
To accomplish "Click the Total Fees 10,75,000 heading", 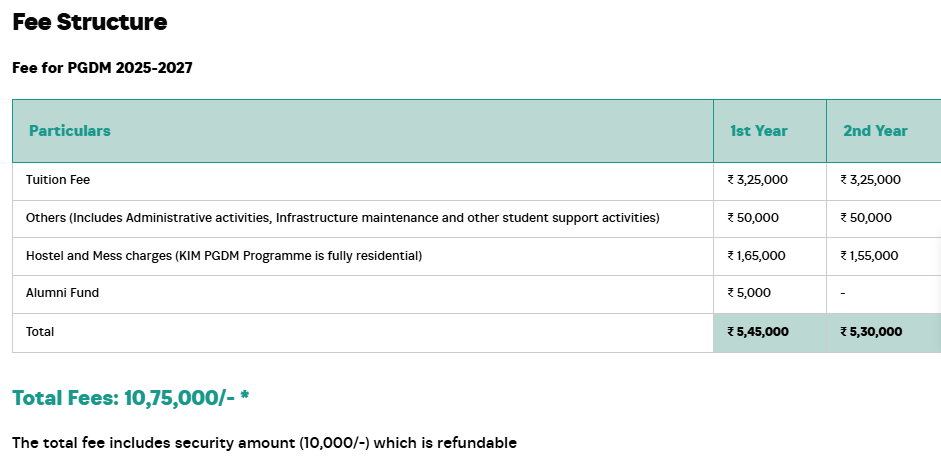I will [x=131, y=398].
